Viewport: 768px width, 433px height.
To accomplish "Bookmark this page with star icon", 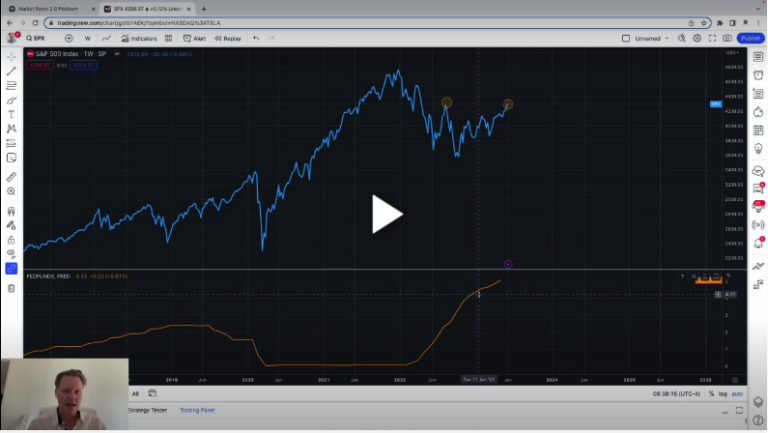I will [x=705, y=22].
